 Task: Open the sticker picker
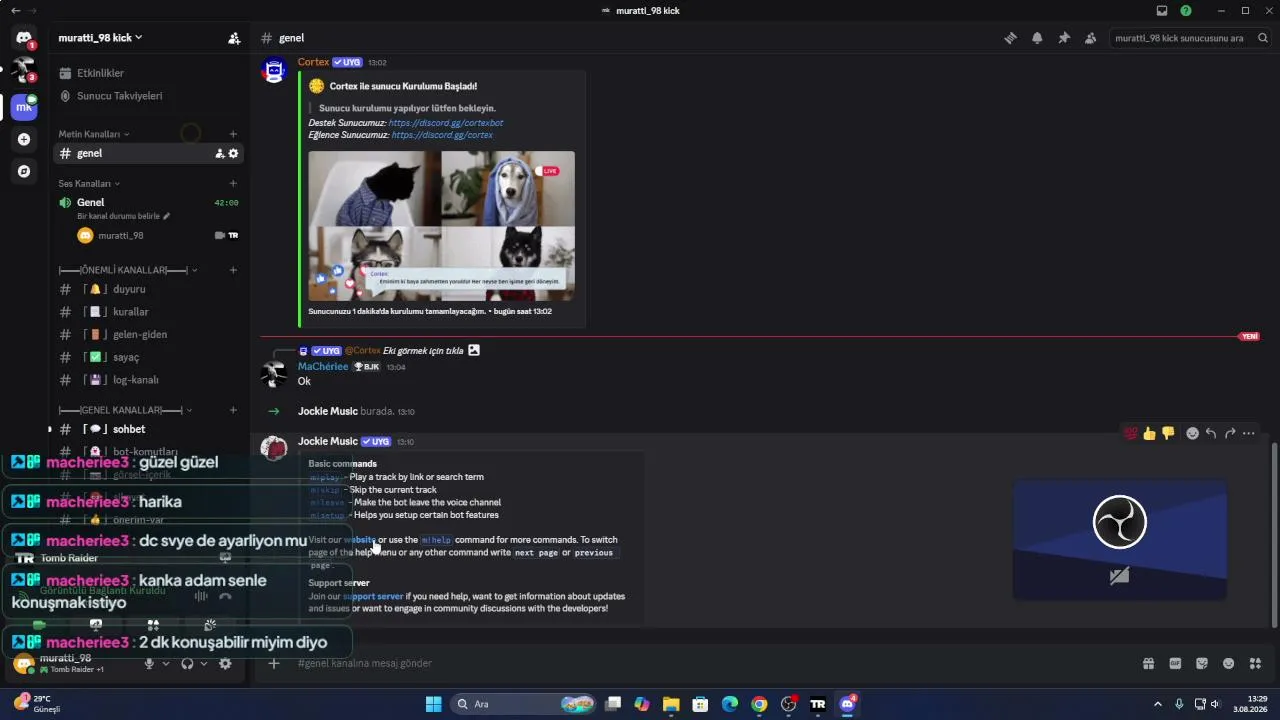tap(1202, 663)
